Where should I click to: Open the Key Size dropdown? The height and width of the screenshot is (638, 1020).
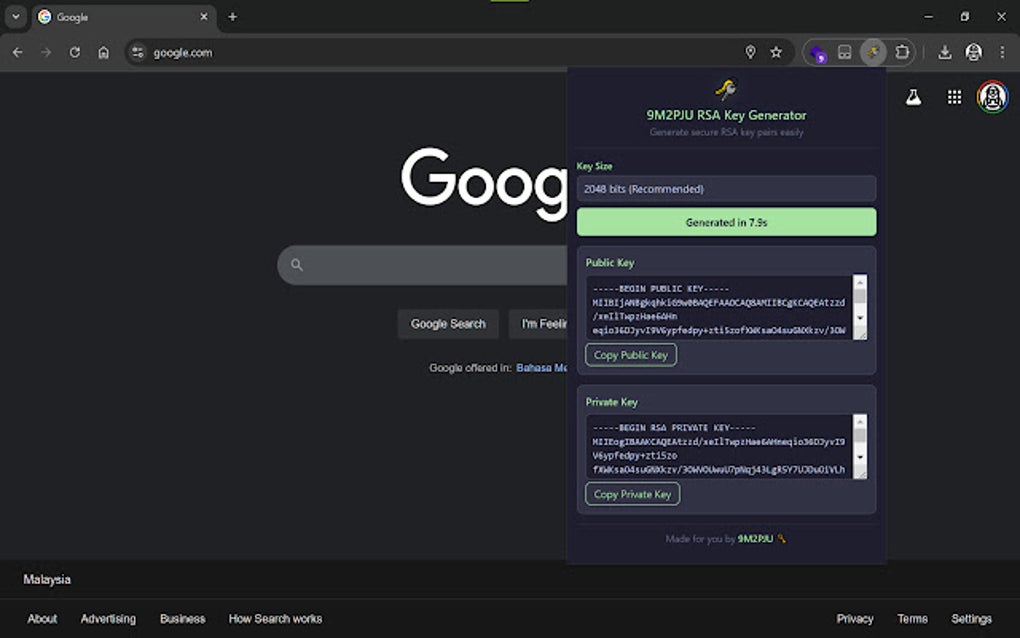click(x=725, y=188)
